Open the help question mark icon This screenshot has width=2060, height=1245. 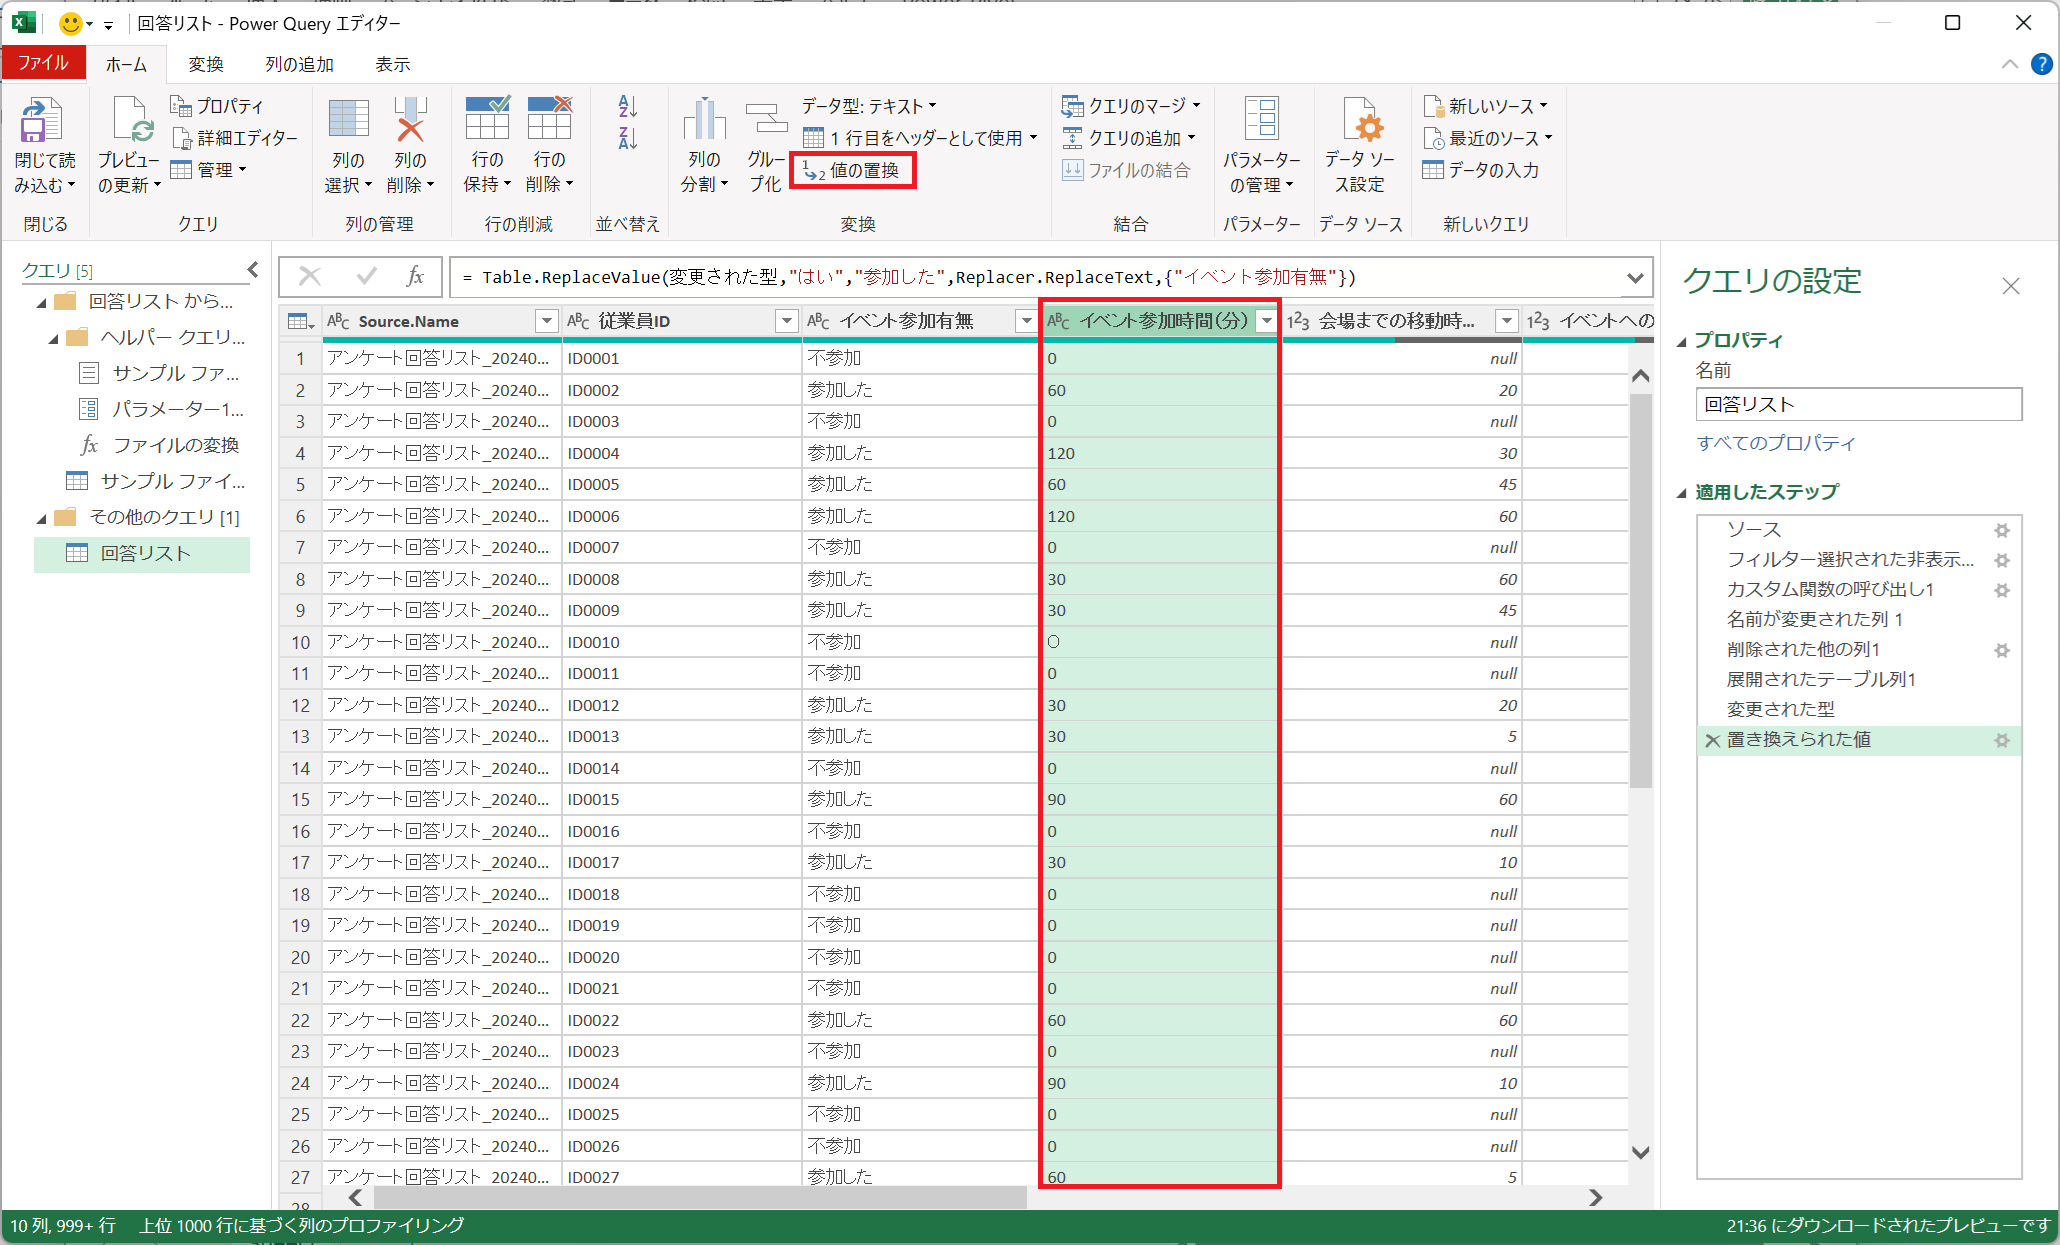click(x=2042, y=65)
